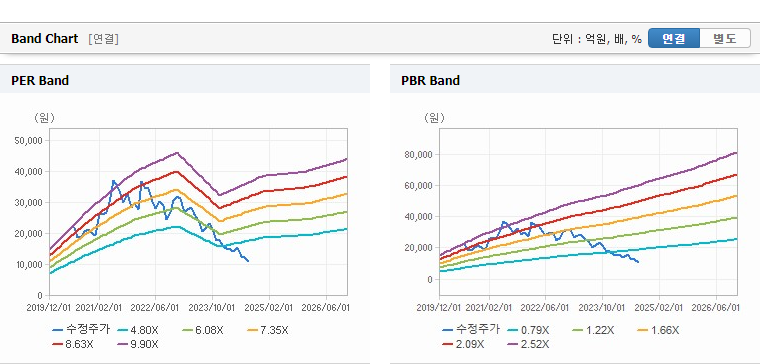Toggle 7.35X legend item in PER chart

(x=268, y=330)
